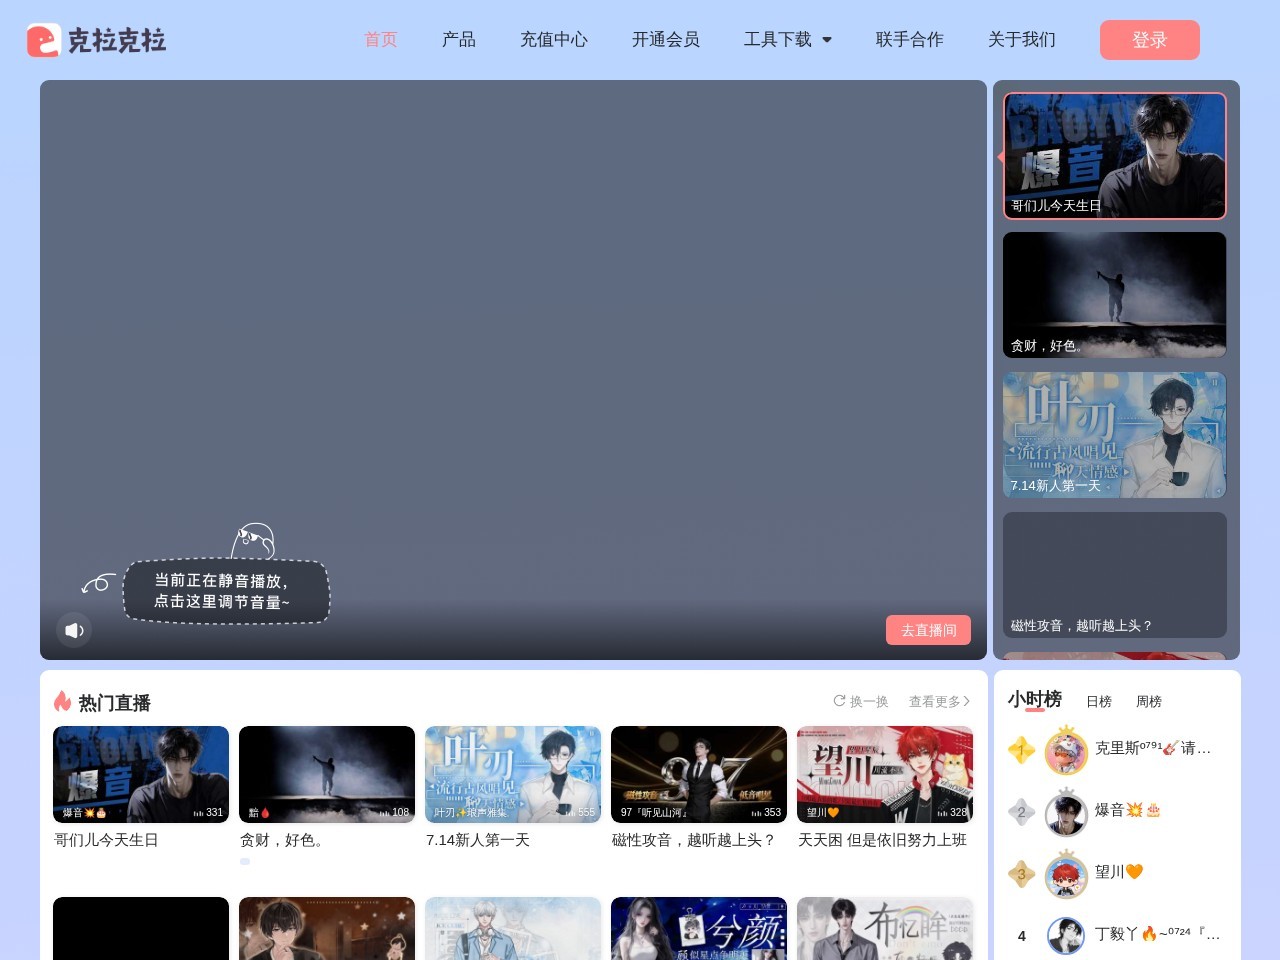Unmute video with the speaker icon
This screenshot has width=1280, height=960.
click(x=73, y=630)
